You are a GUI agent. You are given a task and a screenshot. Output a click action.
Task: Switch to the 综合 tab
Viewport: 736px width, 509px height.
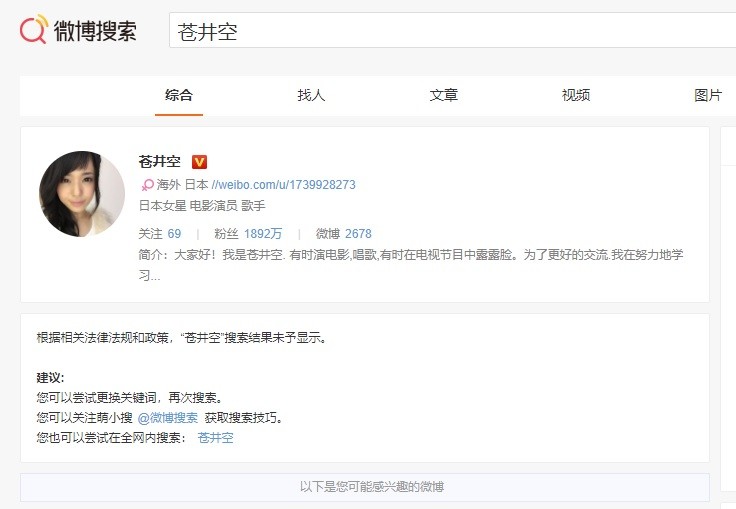(x=179, y=95)
